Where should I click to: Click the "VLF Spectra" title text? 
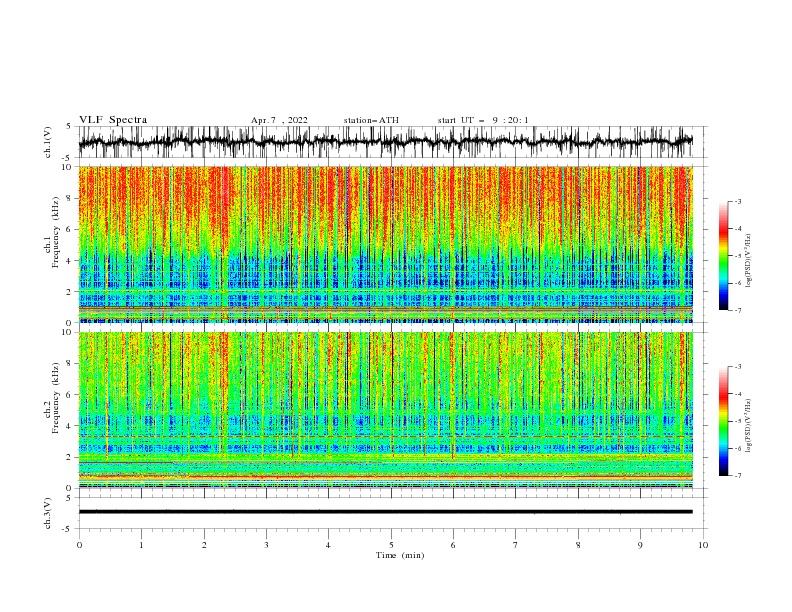tap(113, 120)
